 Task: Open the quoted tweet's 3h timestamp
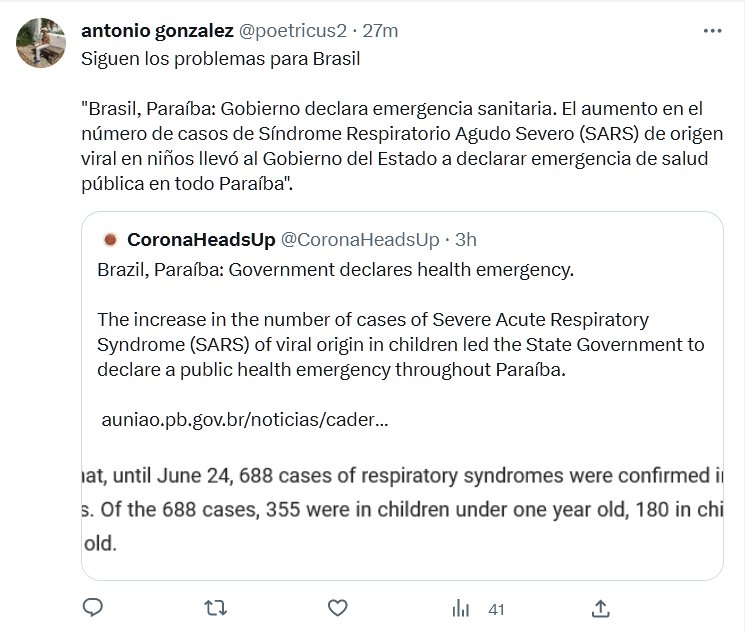pos(465,240)
